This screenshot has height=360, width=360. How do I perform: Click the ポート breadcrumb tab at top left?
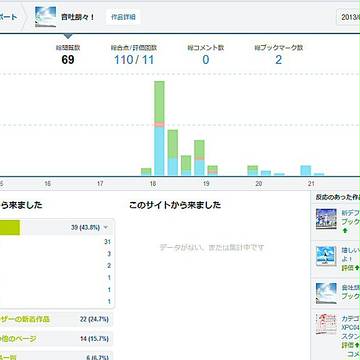point(9,17)
